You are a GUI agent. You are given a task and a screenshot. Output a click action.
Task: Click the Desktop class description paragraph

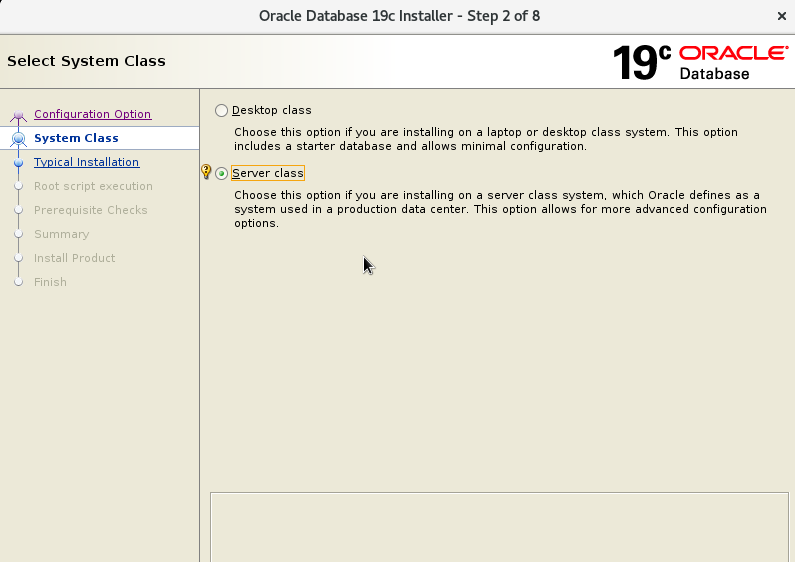tap(486, 139)
